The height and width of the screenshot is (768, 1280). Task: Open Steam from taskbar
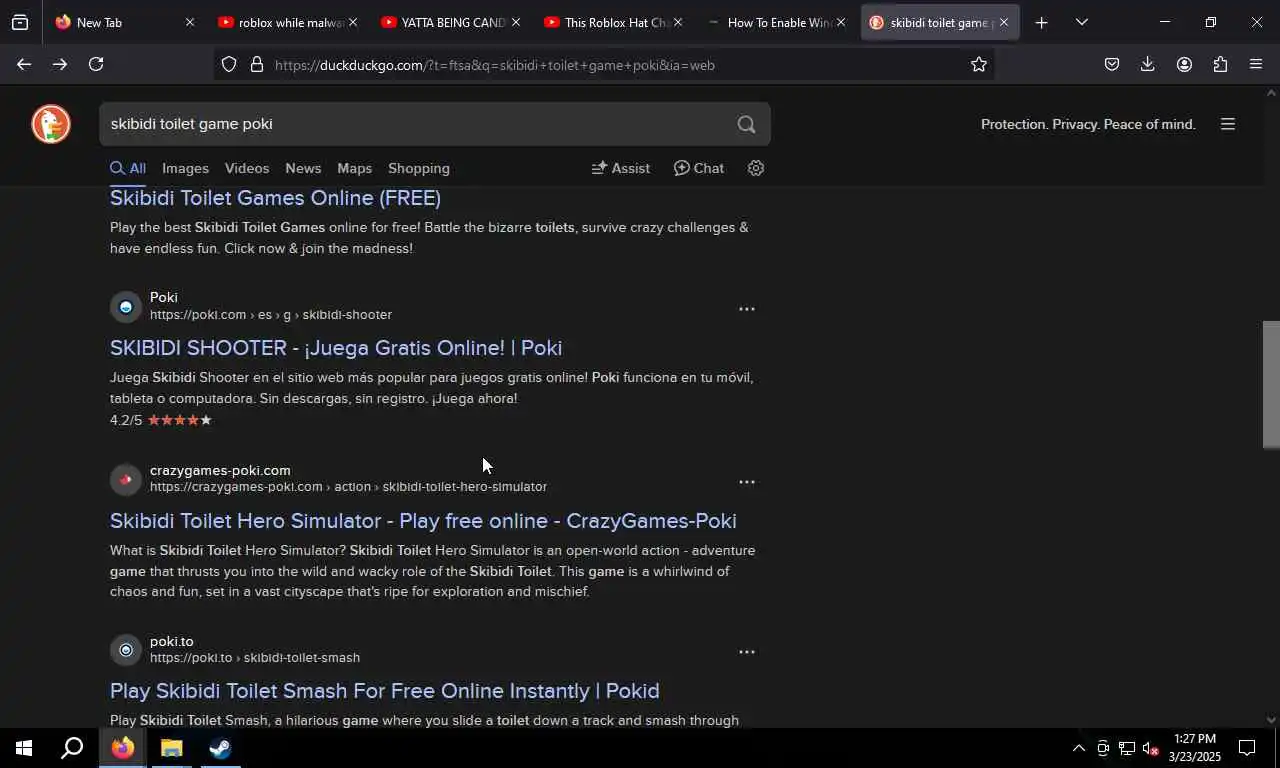pyautogui.click(x=220, y=748)
